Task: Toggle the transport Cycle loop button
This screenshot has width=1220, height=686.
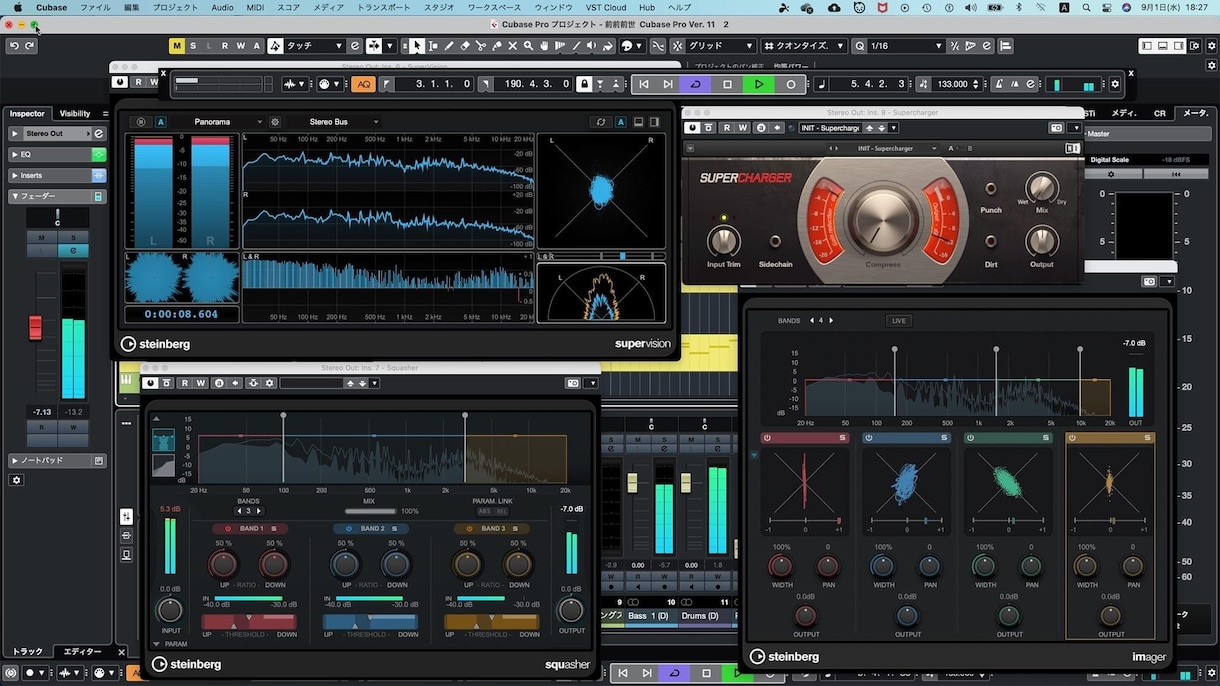Action: point(695,84)
